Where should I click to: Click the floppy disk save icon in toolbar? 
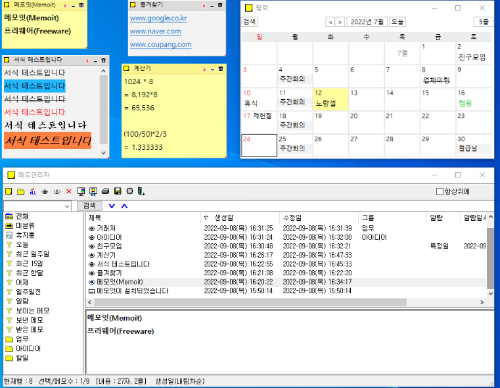coord(117,191)
